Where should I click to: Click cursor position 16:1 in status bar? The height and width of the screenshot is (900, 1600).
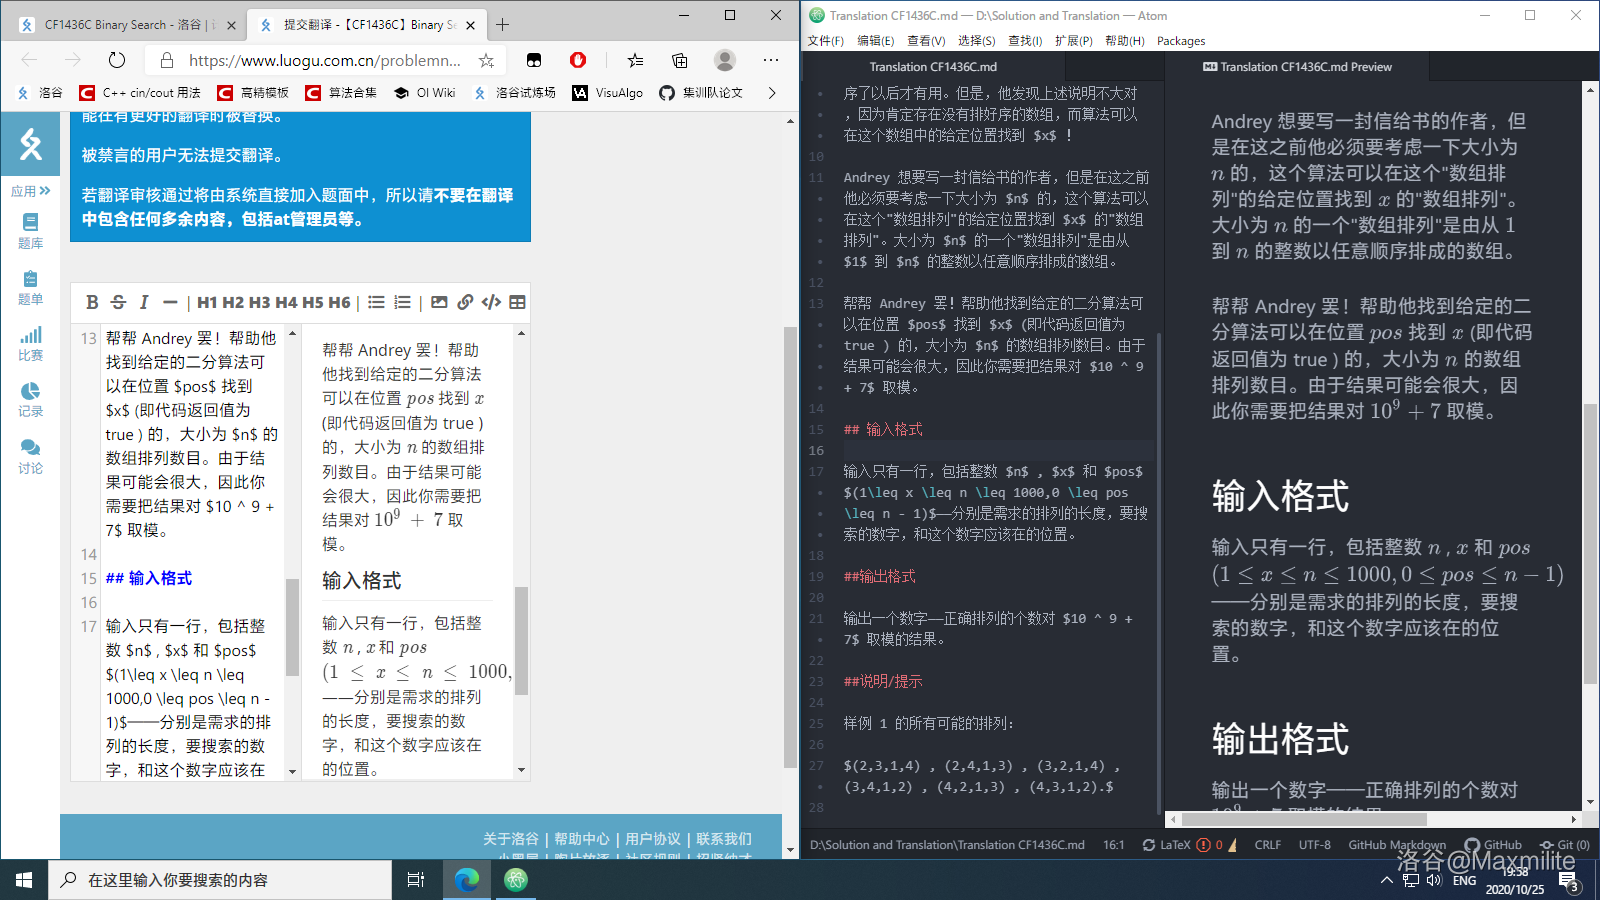click(x=1114, y=845)
